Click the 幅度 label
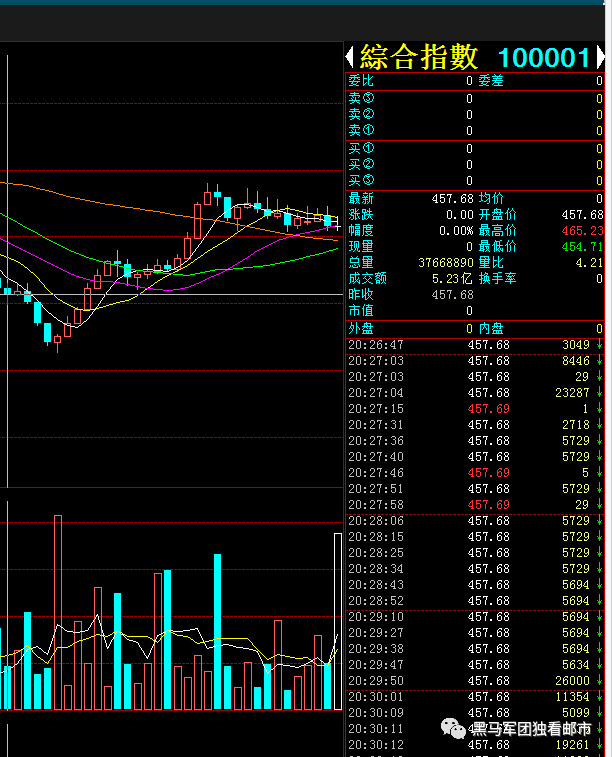Image resolution: width=612 pixels, height=757 pixels. (361, 230)
